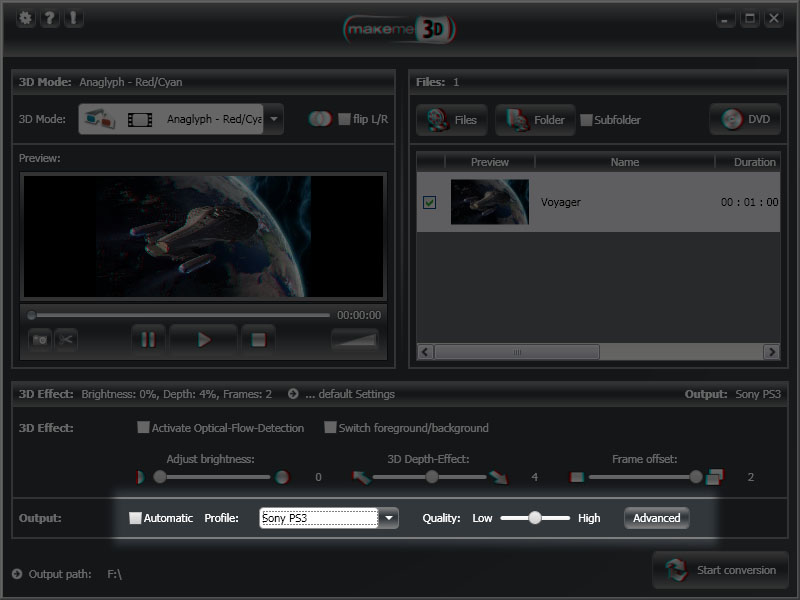Image resolution: width=800 pixels, height=600 pixels.
Task: Click the brightness value 0
Action: pos(318,477)
